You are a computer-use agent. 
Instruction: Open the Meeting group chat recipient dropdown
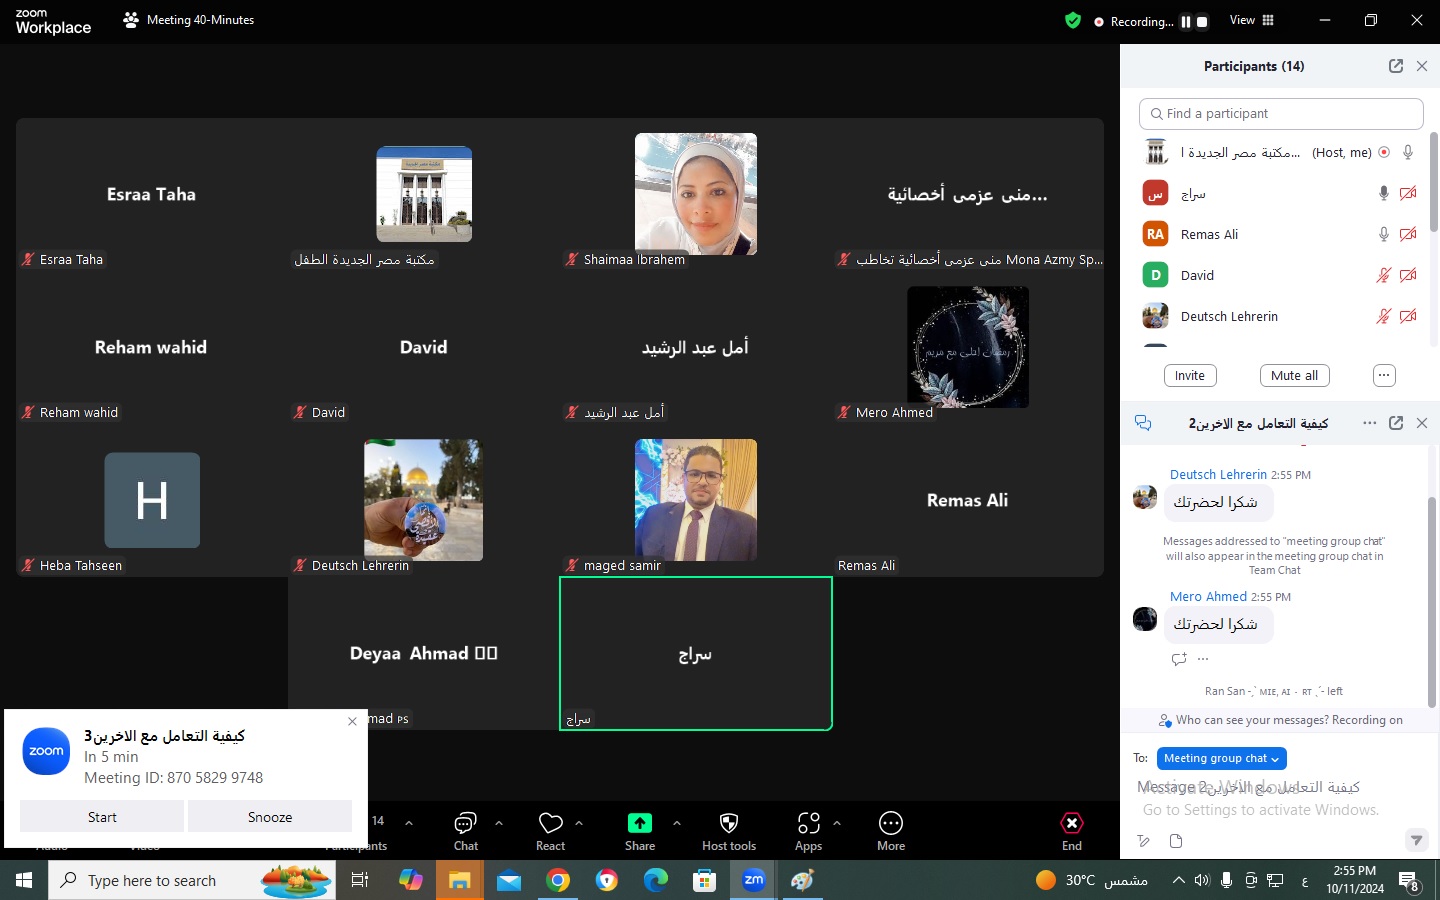pos(1221,759)
